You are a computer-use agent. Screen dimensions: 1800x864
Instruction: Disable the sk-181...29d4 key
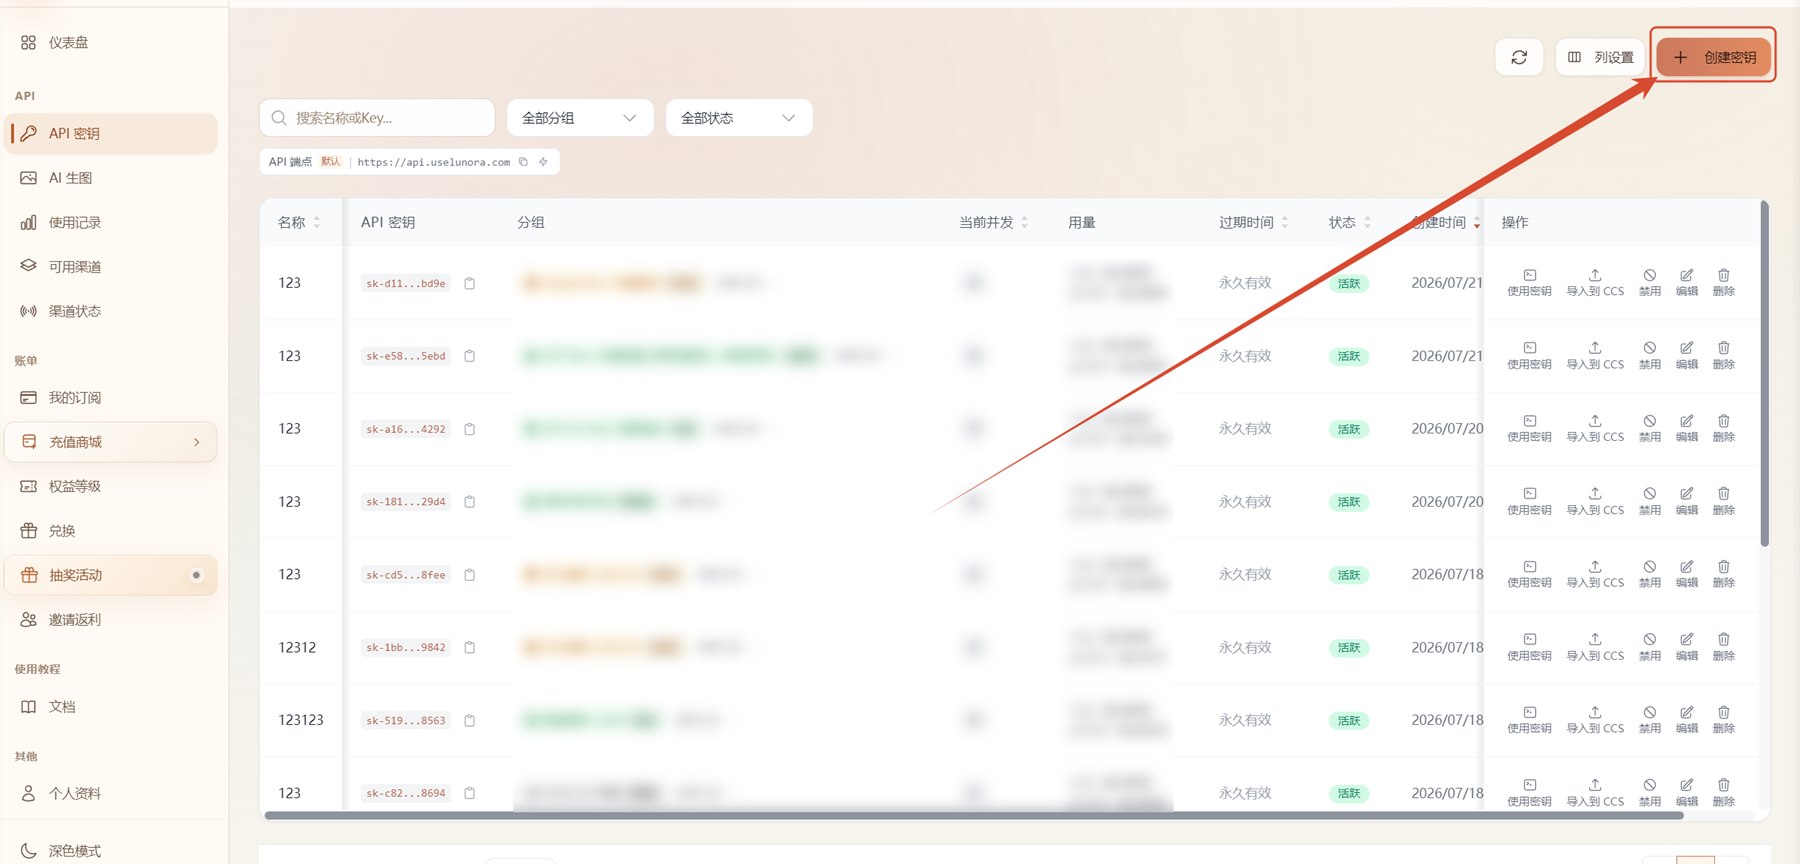[x=1650, y=501]
